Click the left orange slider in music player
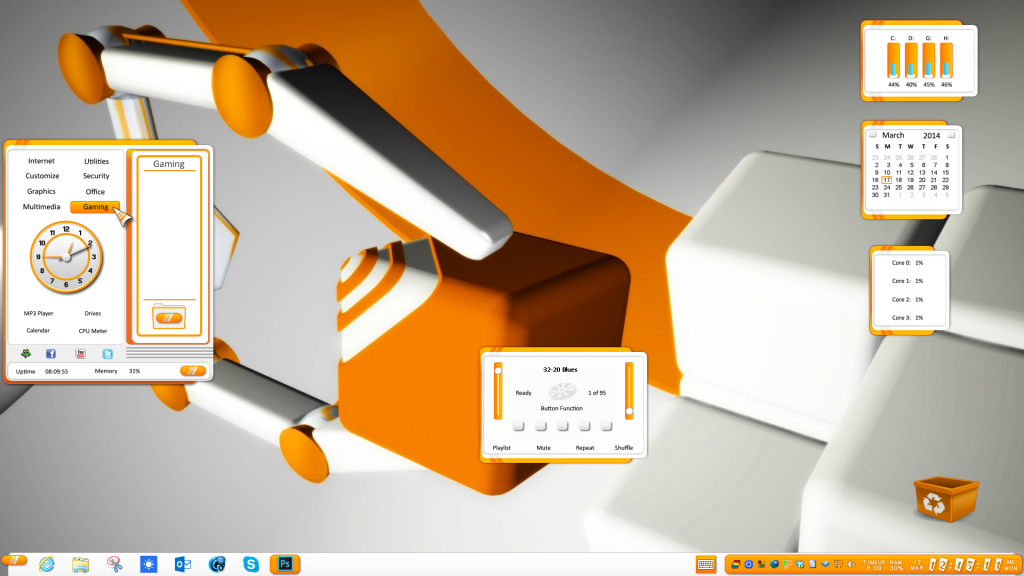Screen dimensions: 1024x576 click(498, 391)
